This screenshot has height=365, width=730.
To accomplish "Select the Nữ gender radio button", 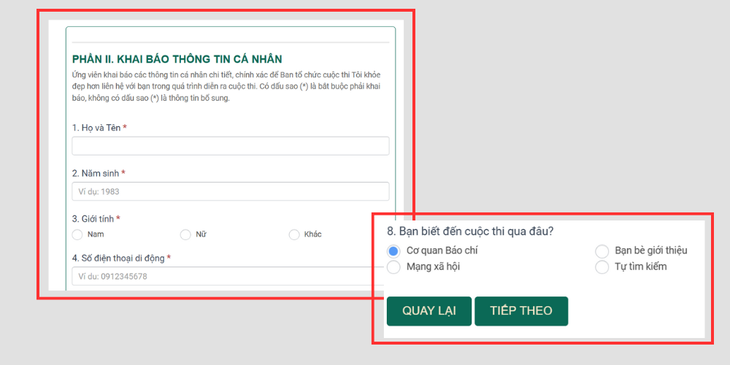I will pyautogui.click(x=186, y=235).
